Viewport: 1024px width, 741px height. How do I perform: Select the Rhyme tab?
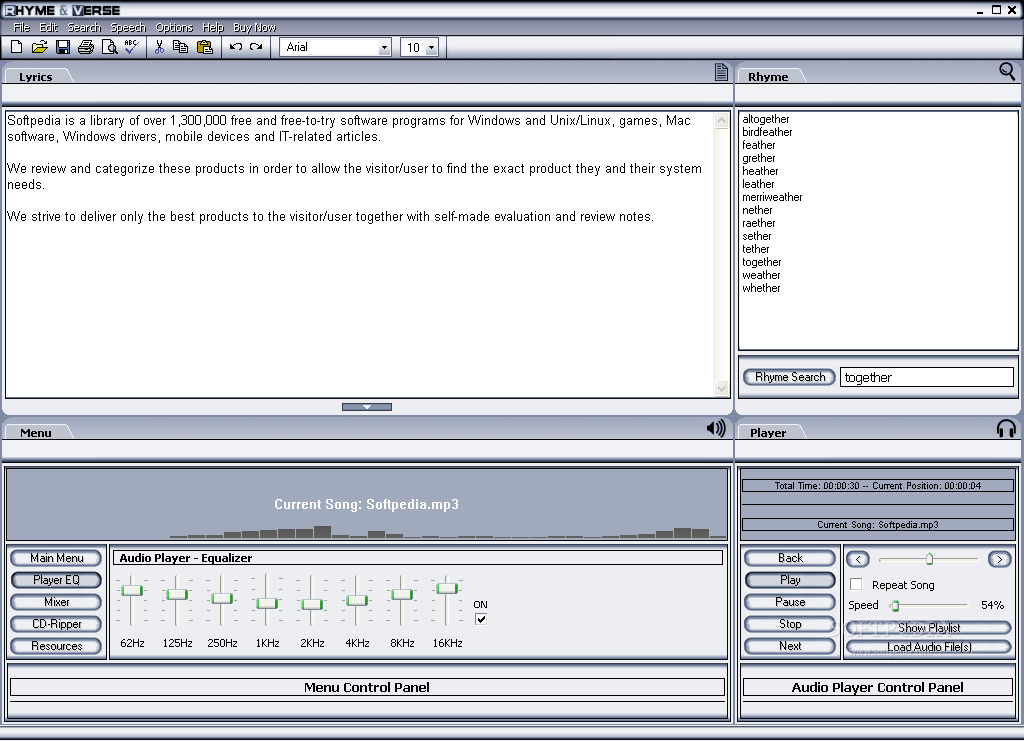click(x=769, y=76)
